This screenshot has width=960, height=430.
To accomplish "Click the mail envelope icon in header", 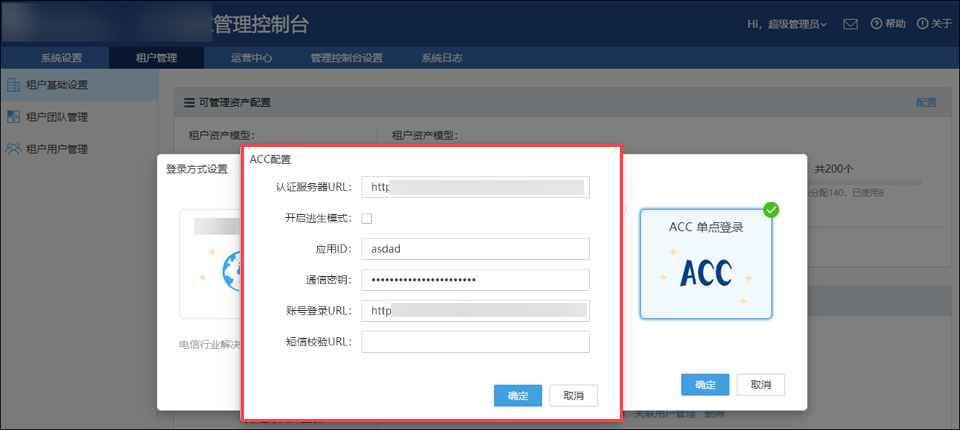I will 850,23.
